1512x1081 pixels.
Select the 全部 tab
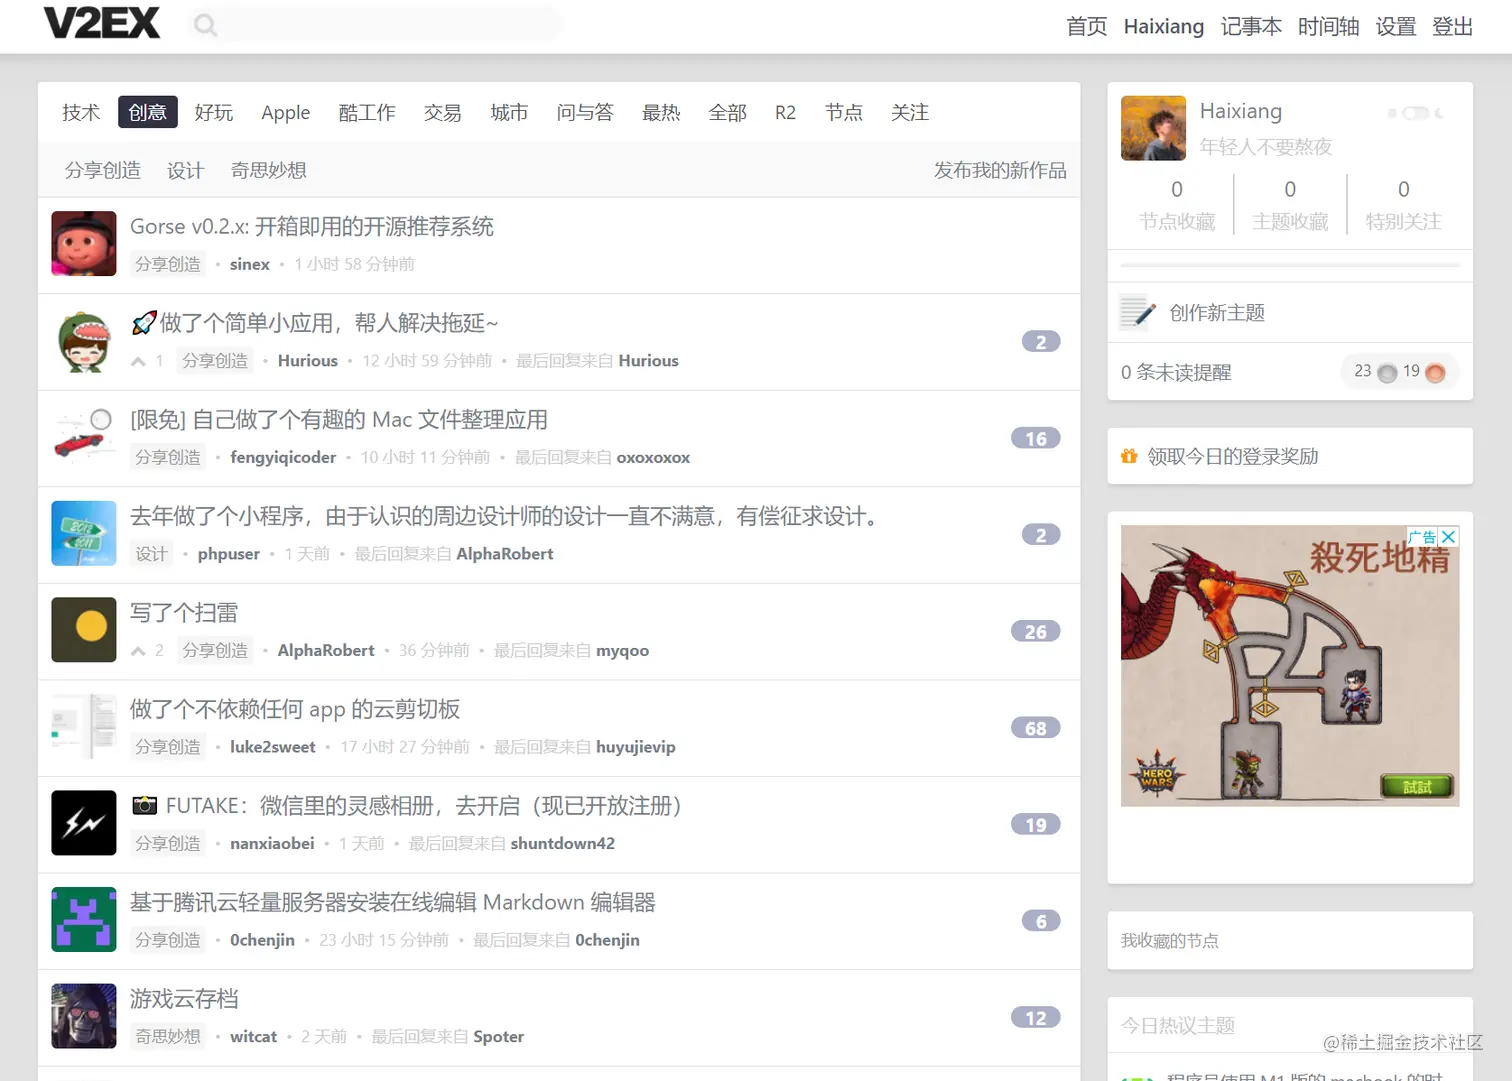728,112
